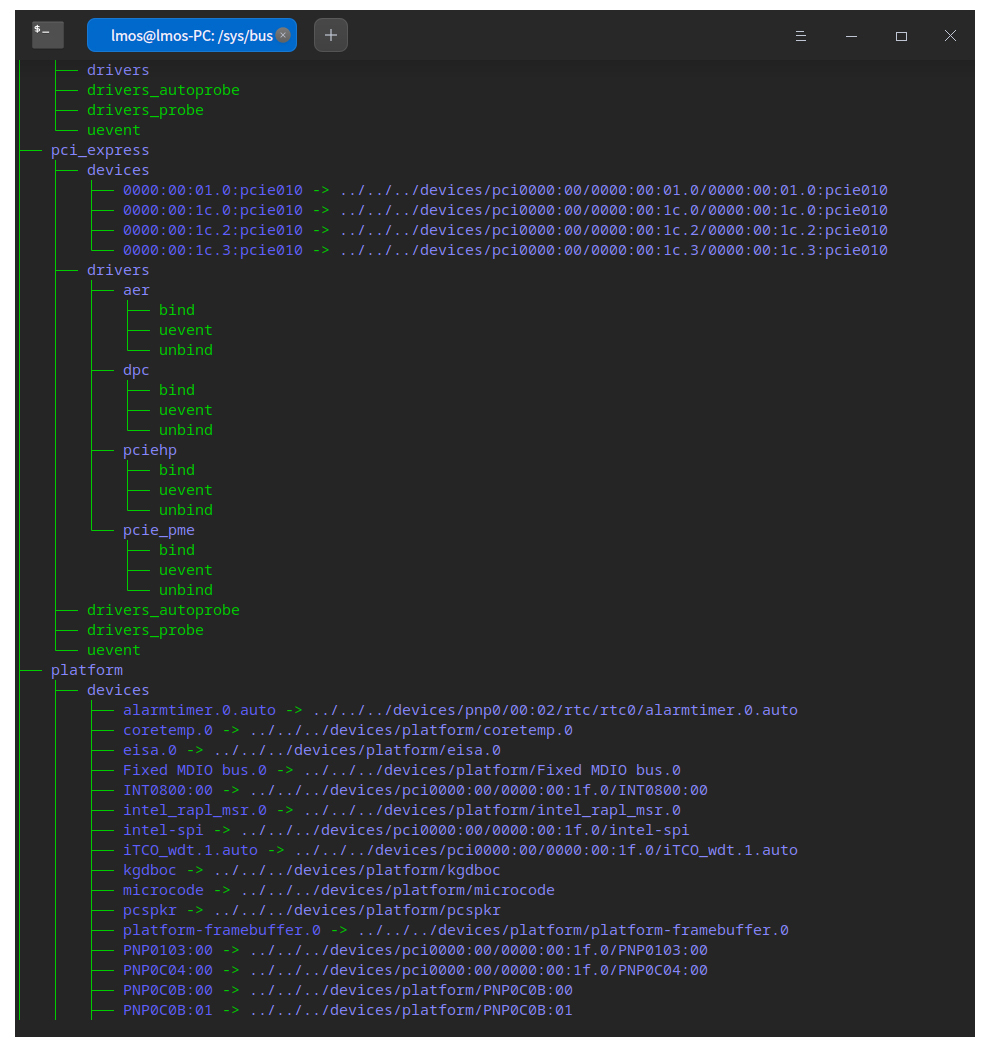Viewport: 990px width, 1047px height.
Task: Open the terminal hamburger menu
Action: (x=801, y=35)
